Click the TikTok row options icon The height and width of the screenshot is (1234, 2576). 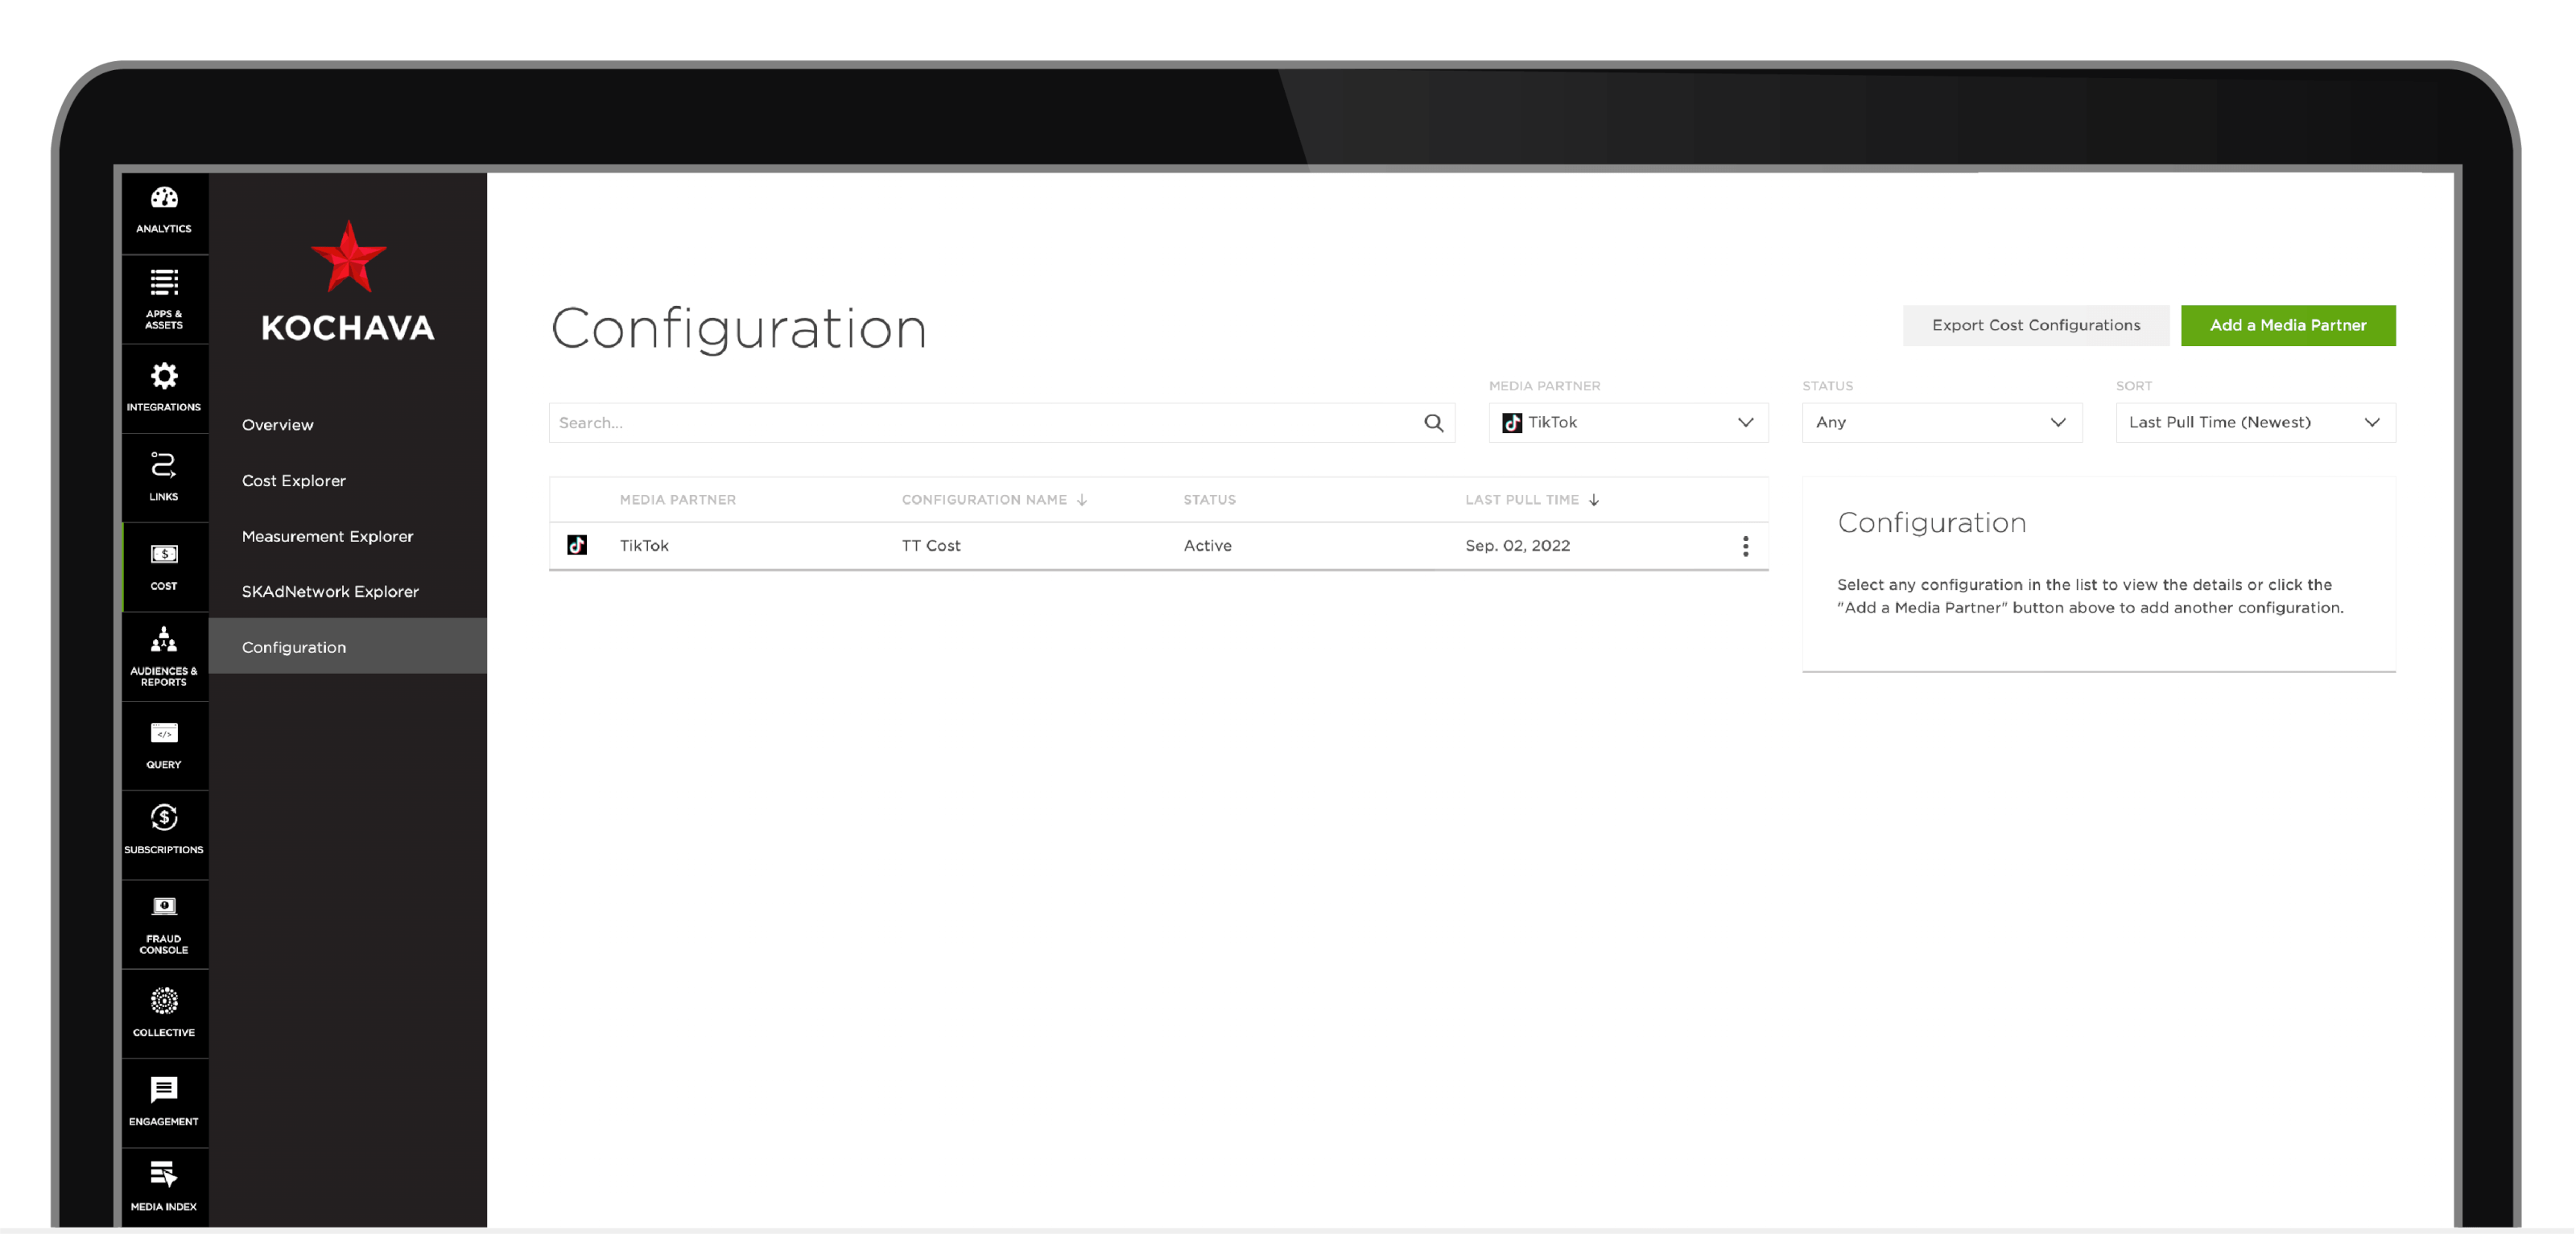pos(1746,544)
